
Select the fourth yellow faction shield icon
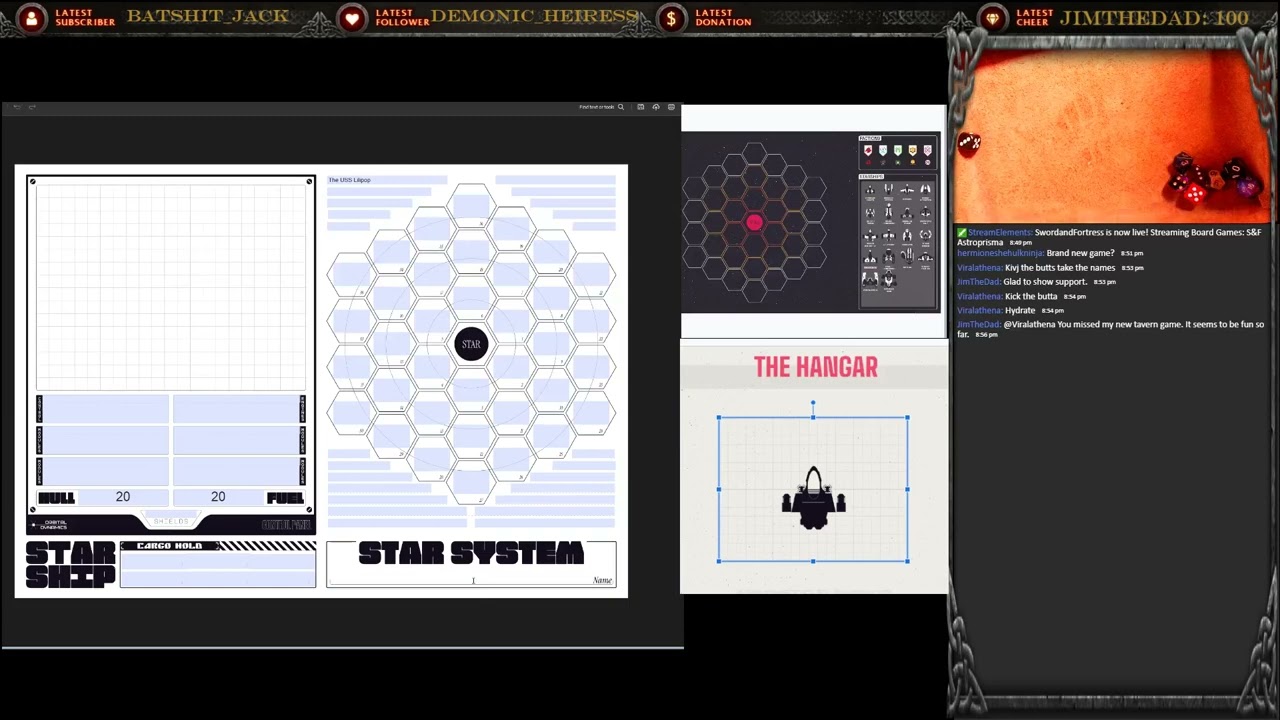(913, 150)
